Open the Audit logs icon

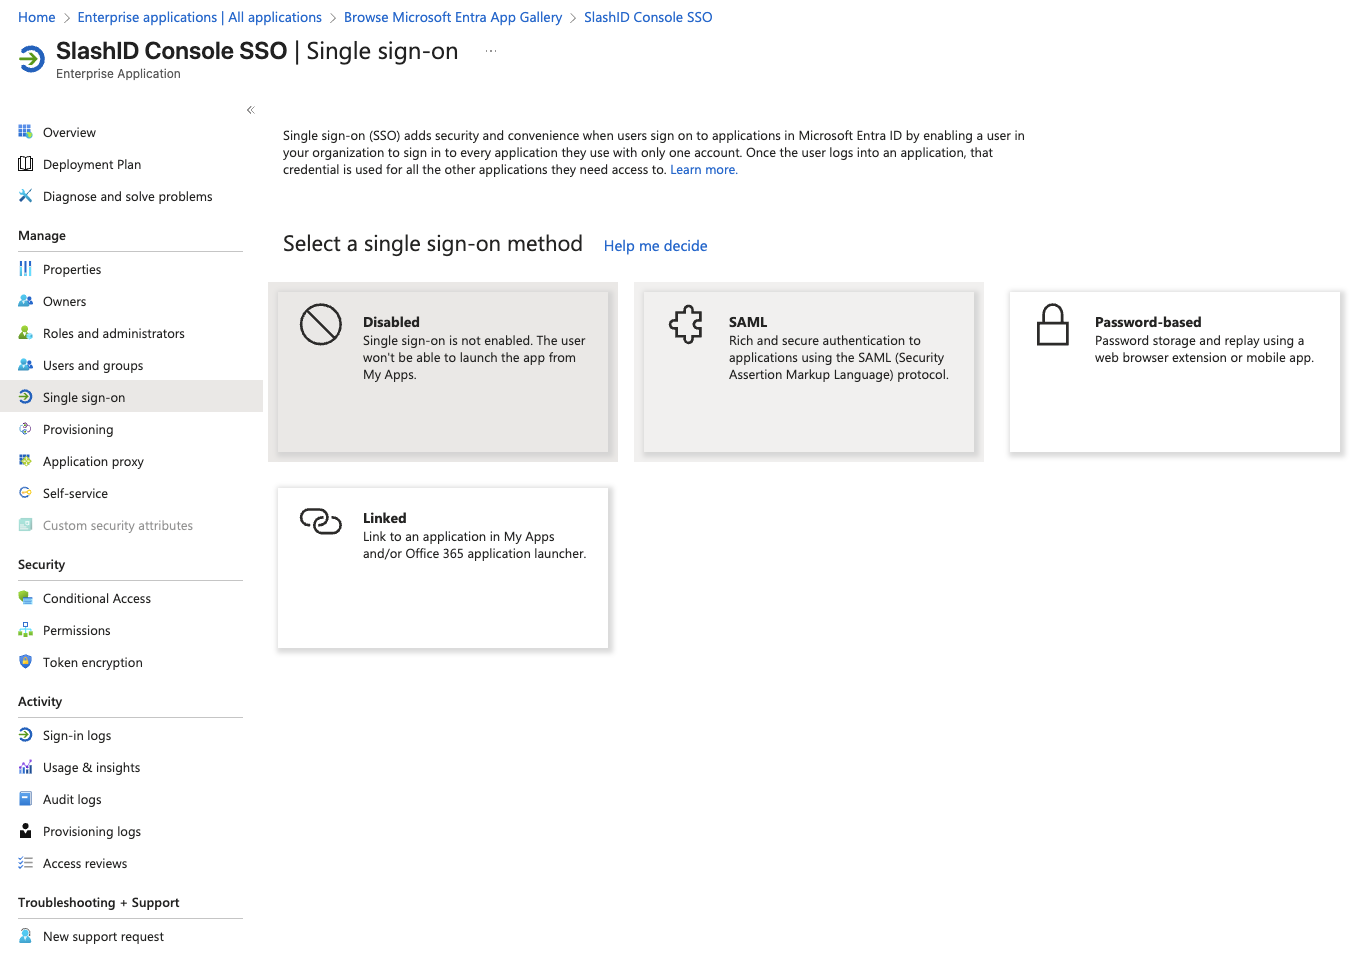[25, 799]
